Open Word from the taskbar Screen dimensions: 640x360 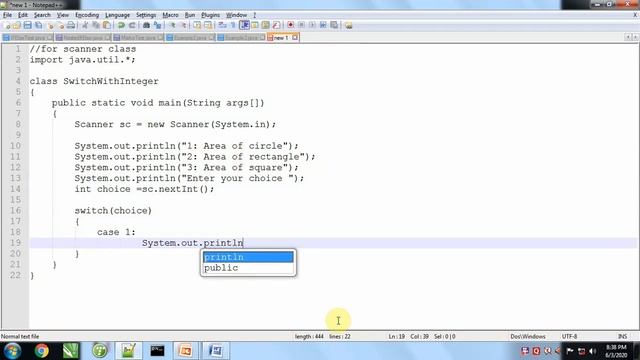[215, 351]
